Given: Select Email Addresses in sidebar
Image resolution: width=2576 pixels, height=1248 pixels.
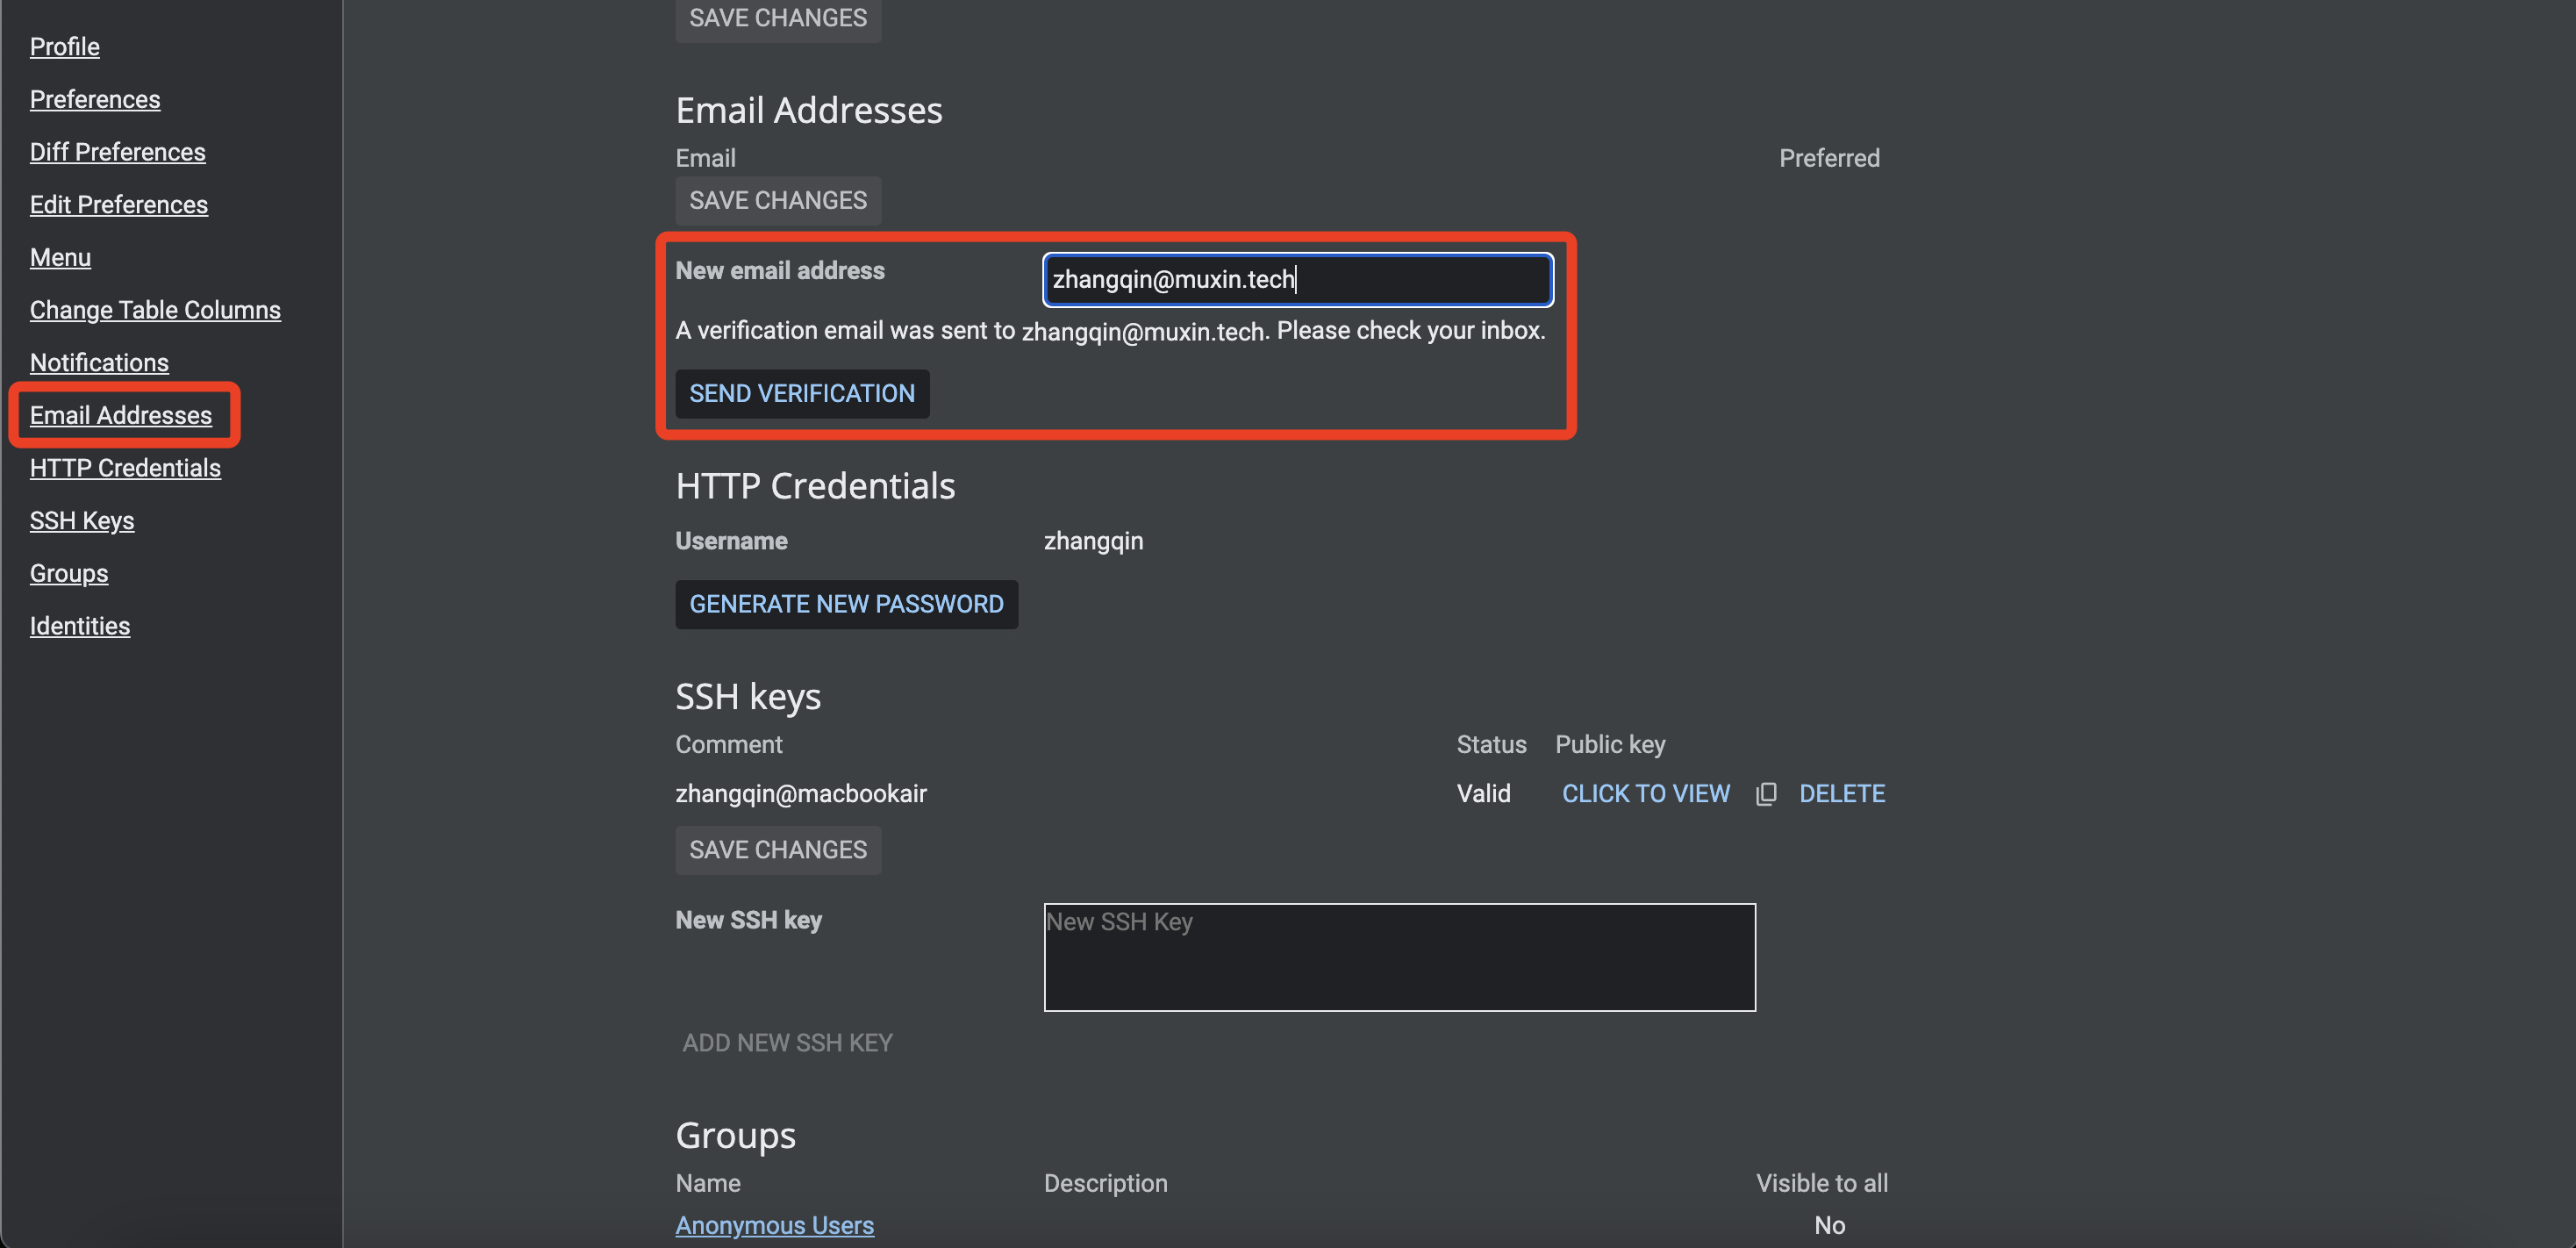Looking at the screenshot, I should coord(120,415).
